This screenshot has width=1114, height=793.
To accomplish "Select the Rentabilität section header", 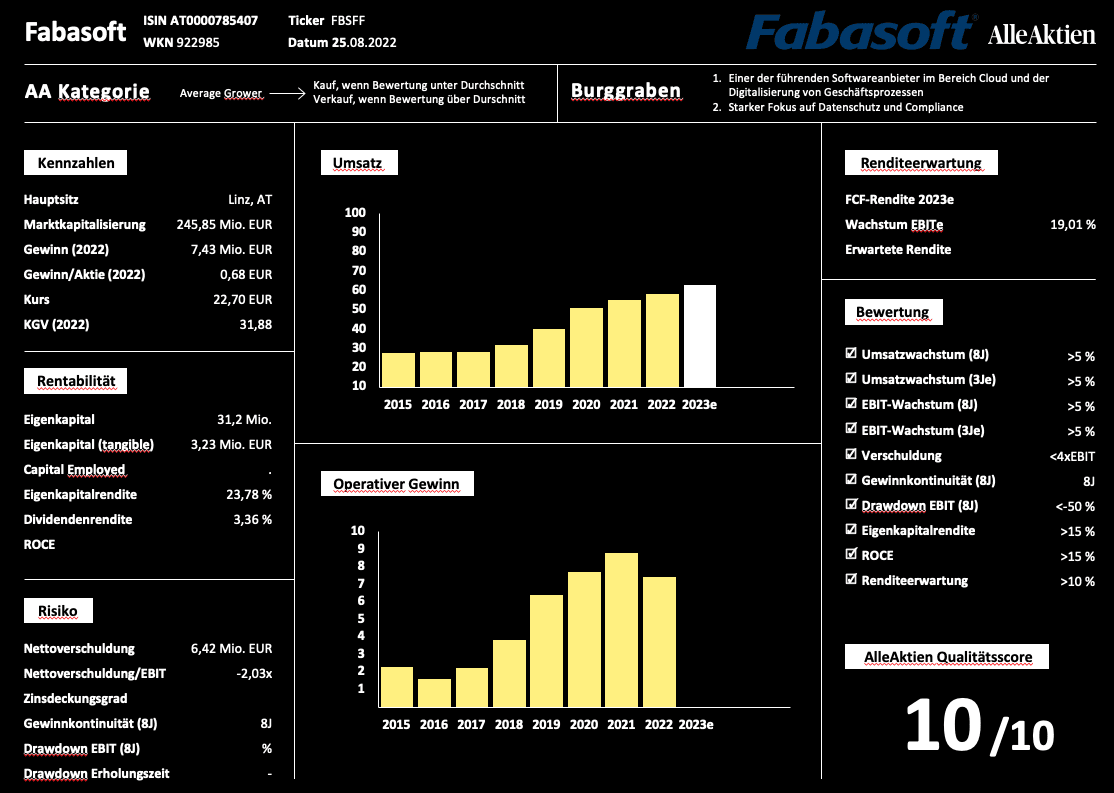I will point(75,382).
